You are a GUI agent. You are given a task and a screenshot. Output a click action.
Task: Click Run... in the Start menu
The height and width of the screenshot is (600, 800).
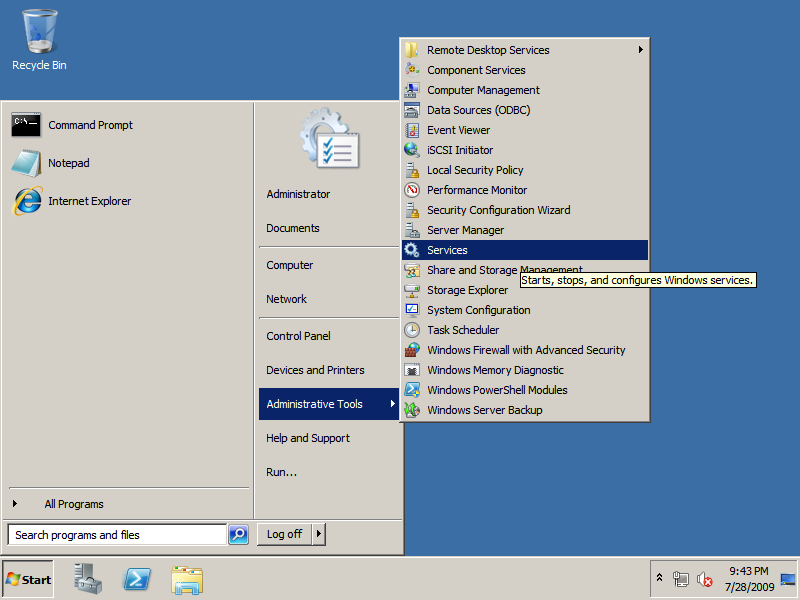tap(329, 472)
